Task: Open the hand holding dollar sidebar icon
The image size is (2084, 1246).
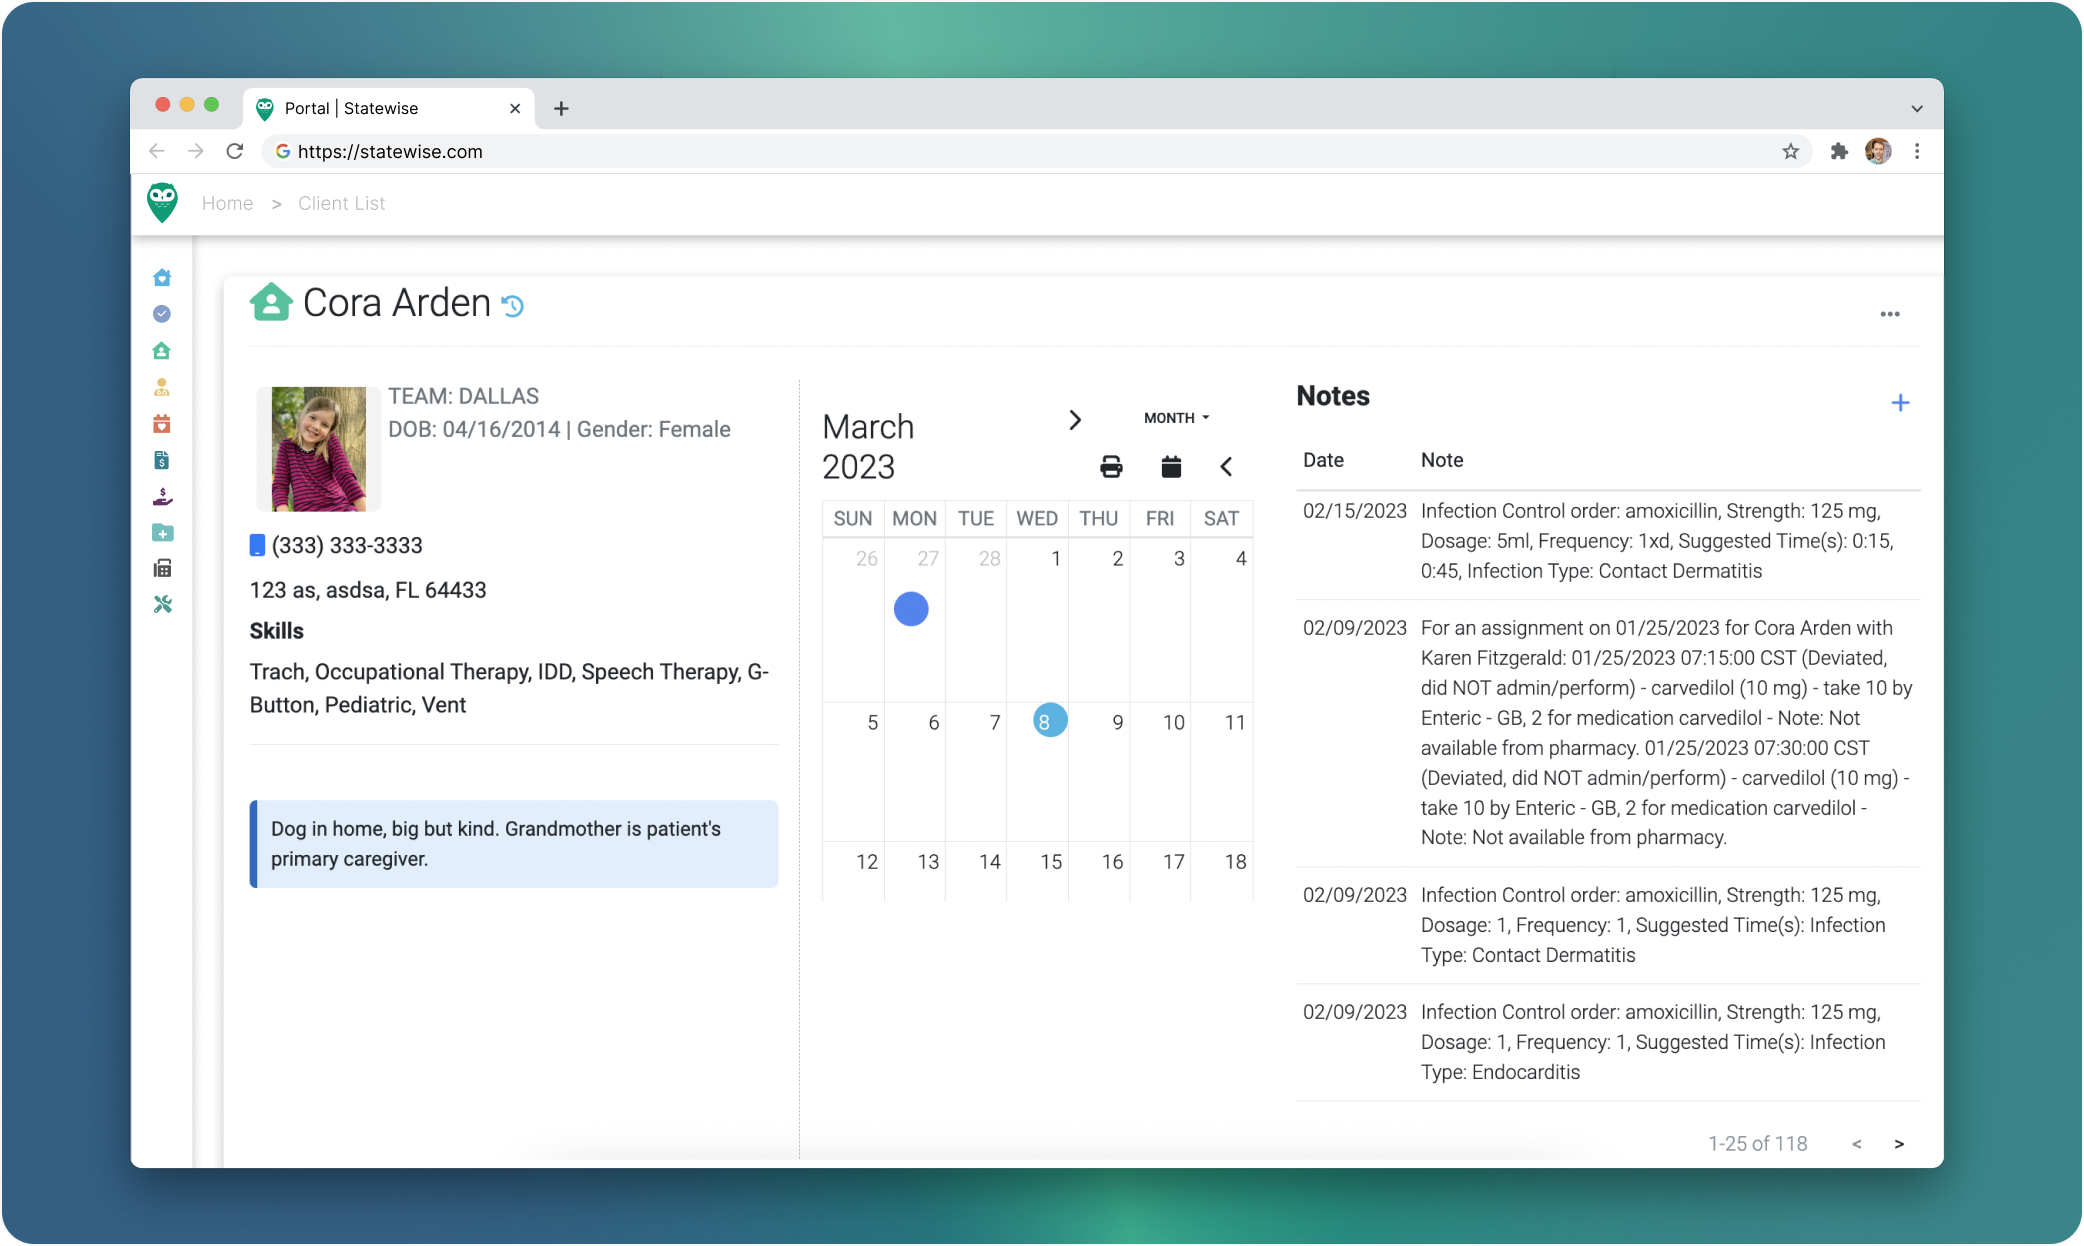Action: click(162, 497)
